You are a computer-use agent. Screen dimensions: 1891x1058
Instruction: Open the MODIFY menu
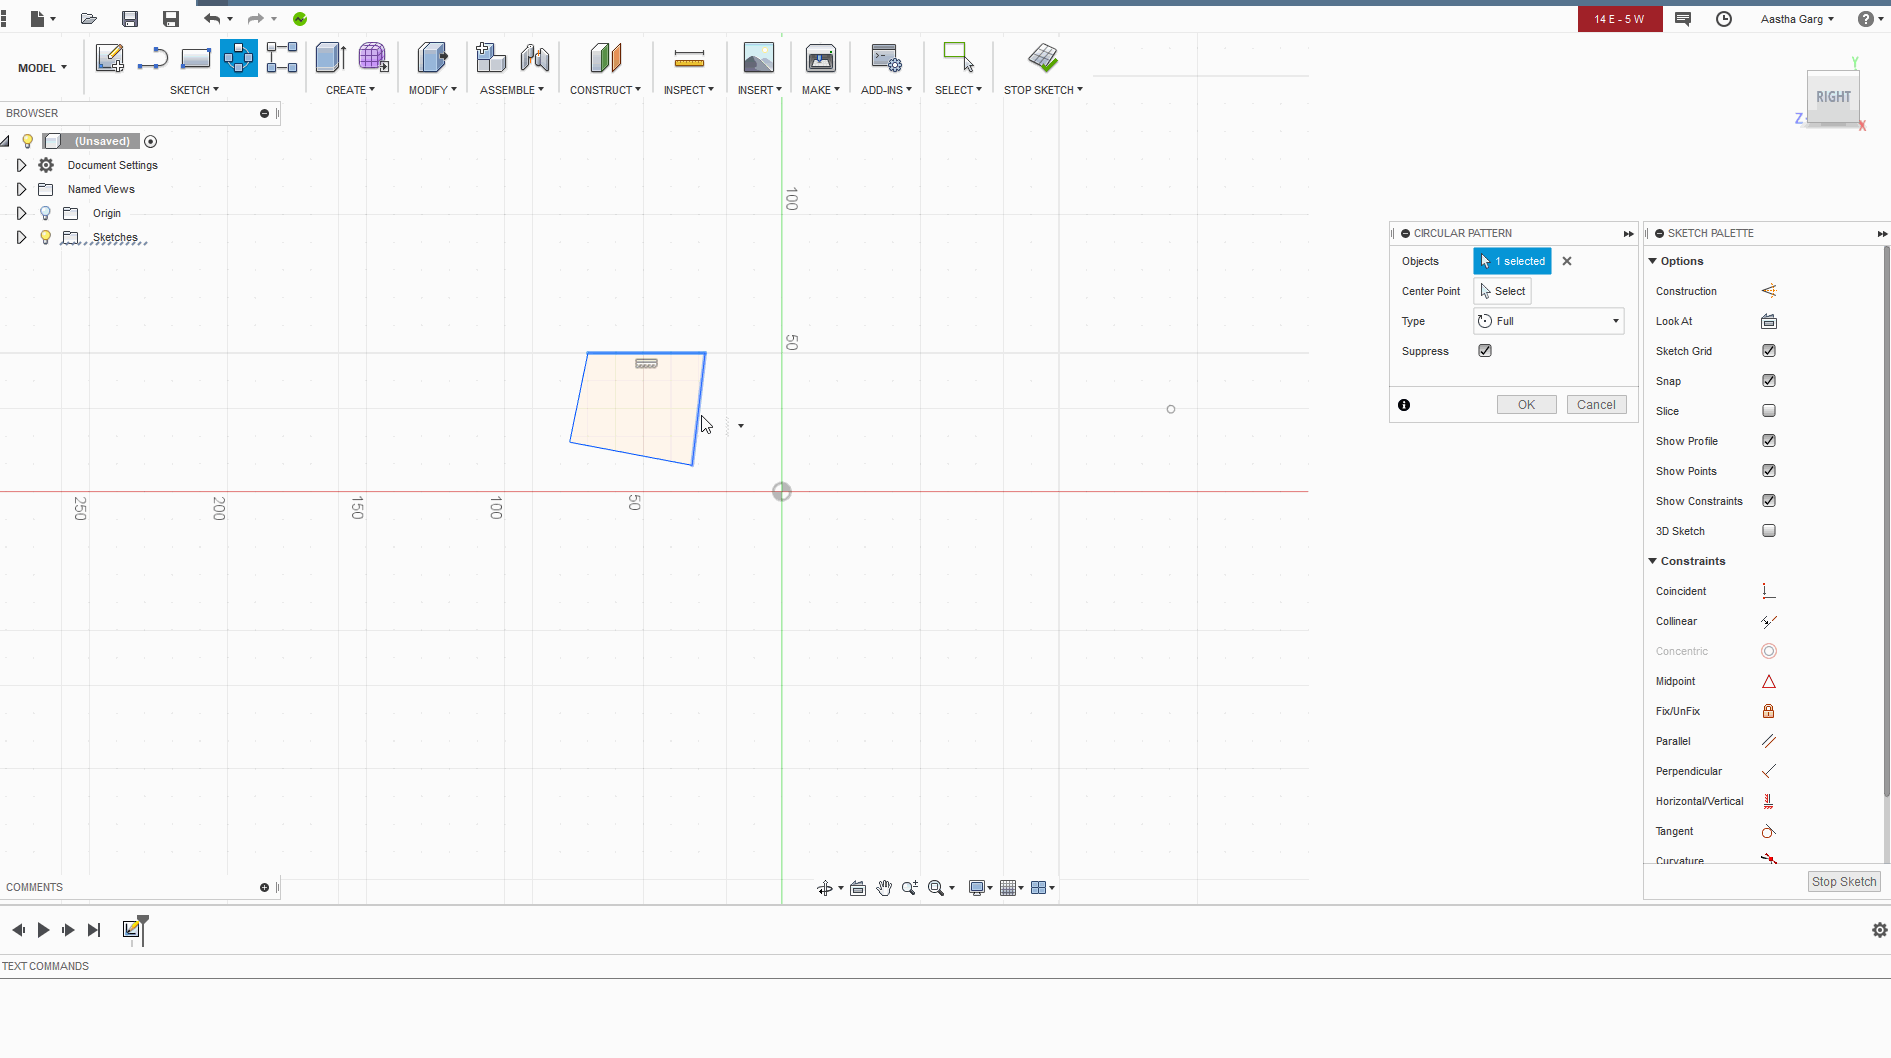432,90
